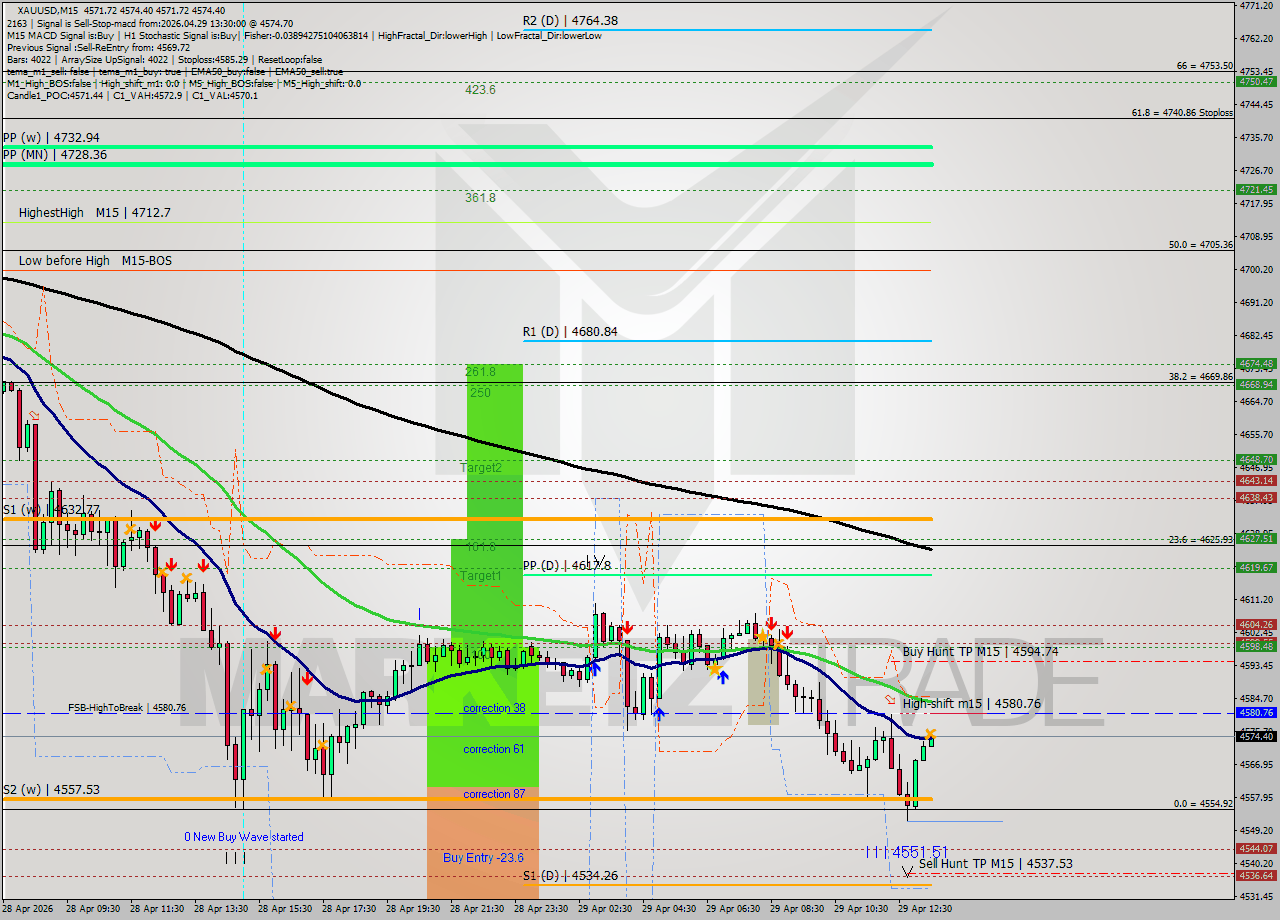1280x920 pixels.
Task: Select the 0 New Buy Wave started text
Action: [243, 837]
